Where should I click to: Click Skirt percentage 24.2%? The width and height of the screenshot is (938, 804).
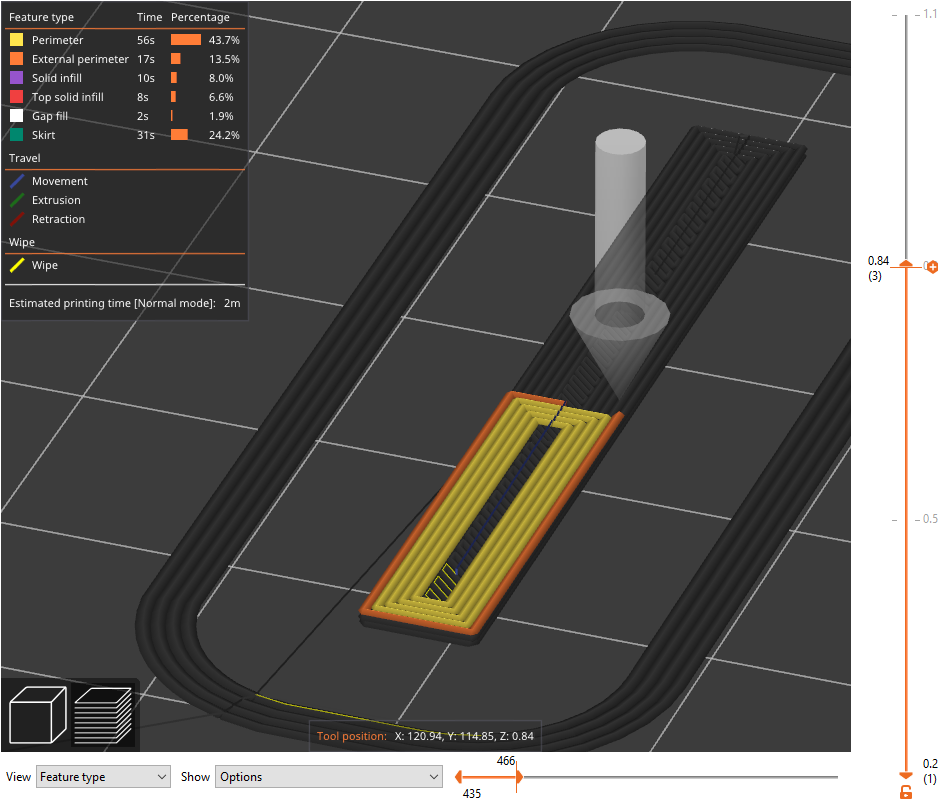click(224, 135)
